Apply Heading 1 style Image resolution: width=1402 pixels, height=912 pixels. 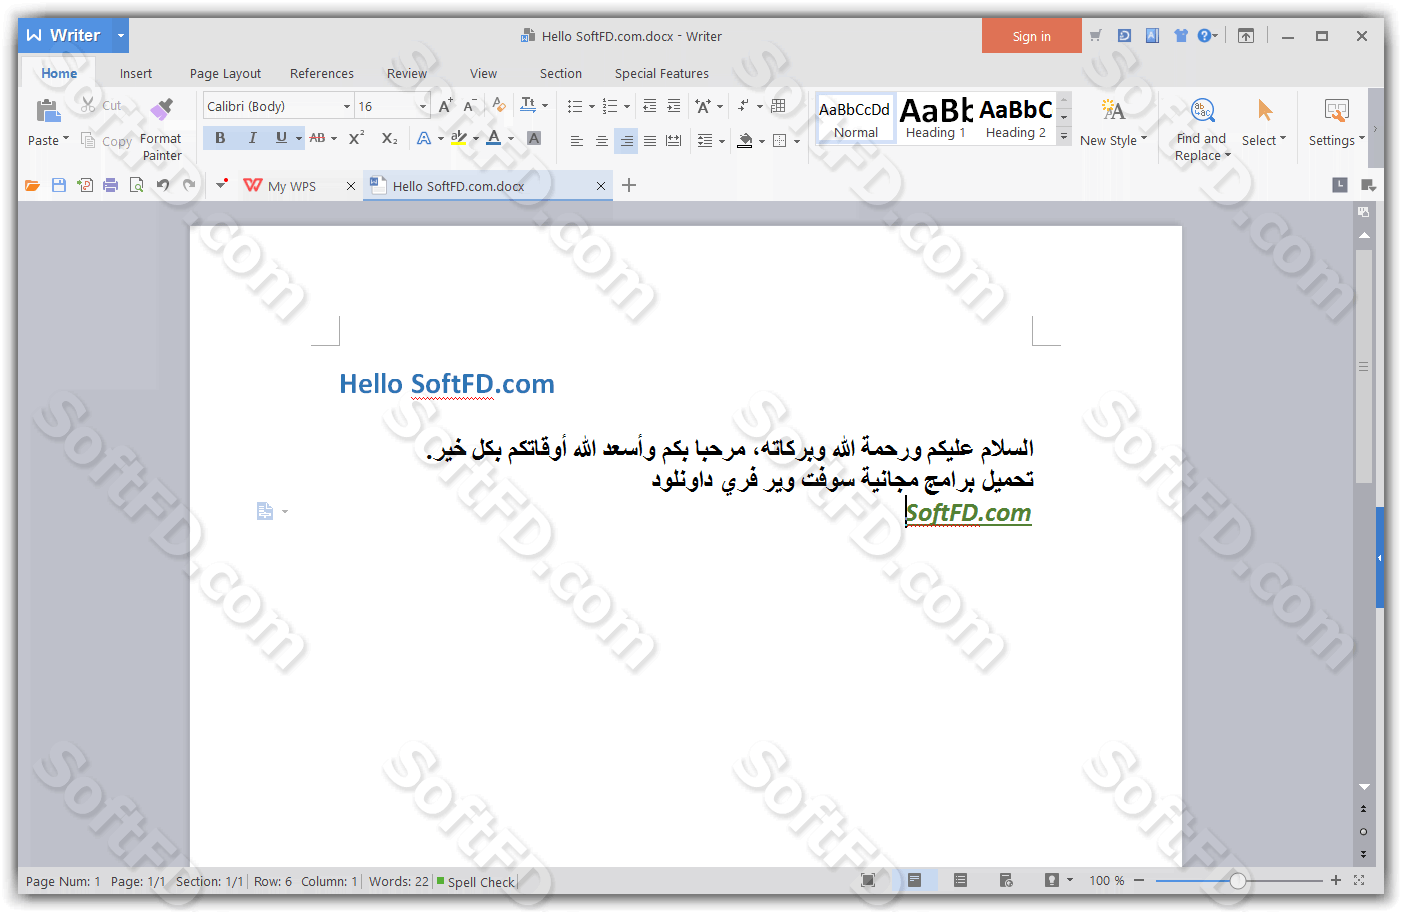point(936,118)
